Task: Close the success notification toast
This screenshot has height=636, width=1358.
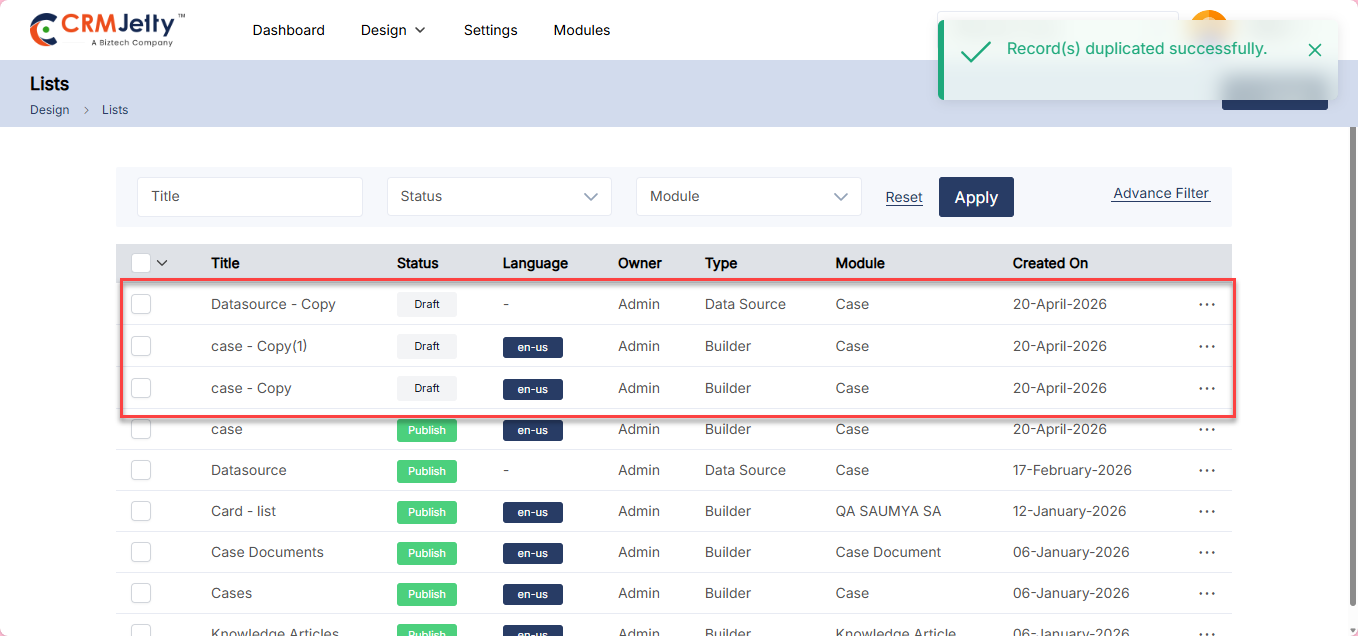Action: coord(1314,50)
